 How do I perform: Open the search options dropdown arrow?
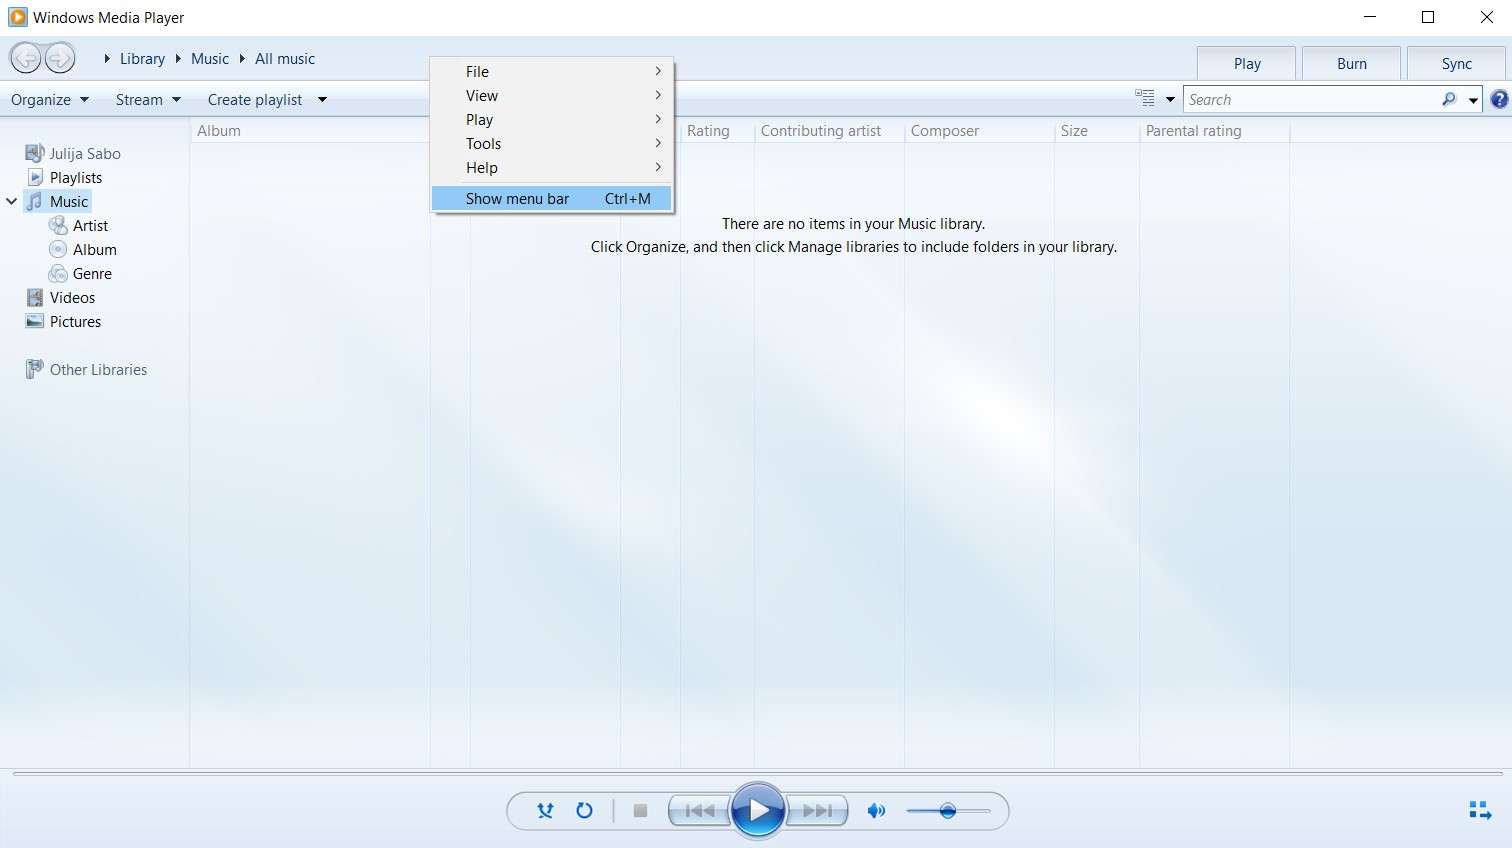pyautogui.click(x=1473, y=100)
